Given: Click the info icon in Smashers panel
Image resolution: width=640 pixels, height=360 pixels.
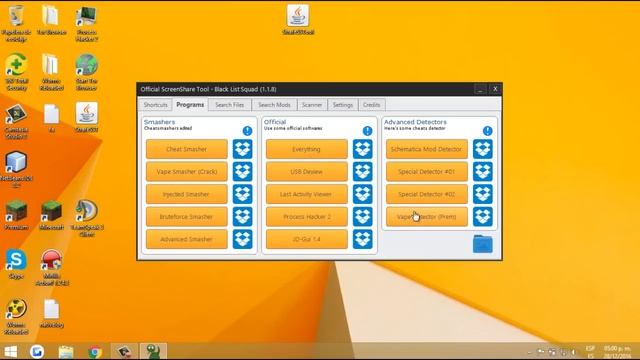Looking at the screenshot, I should tap(247, 131).
